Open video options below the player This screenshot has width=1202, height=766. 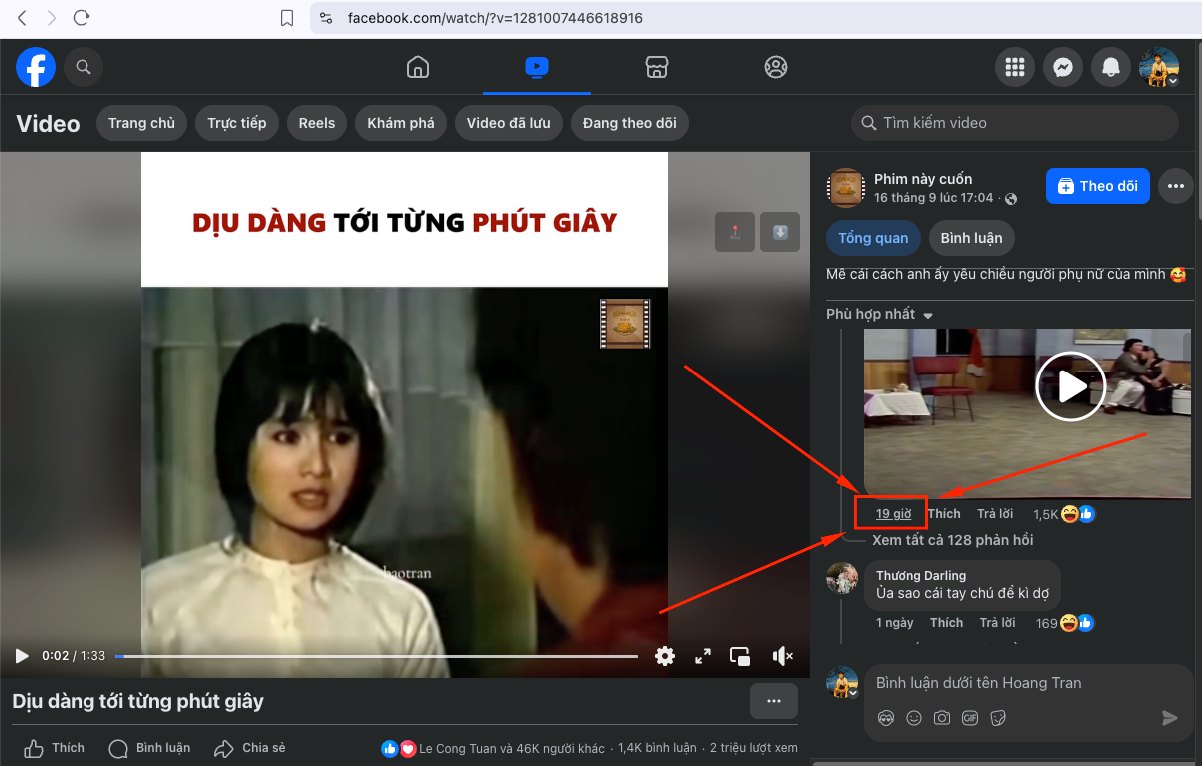click(x=774, y=701)
